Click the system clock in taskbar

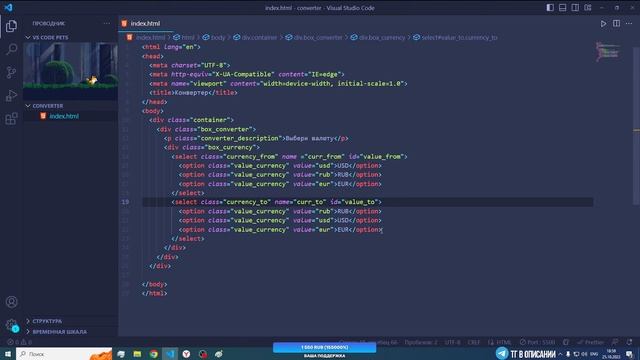click(x=611, y=354)
